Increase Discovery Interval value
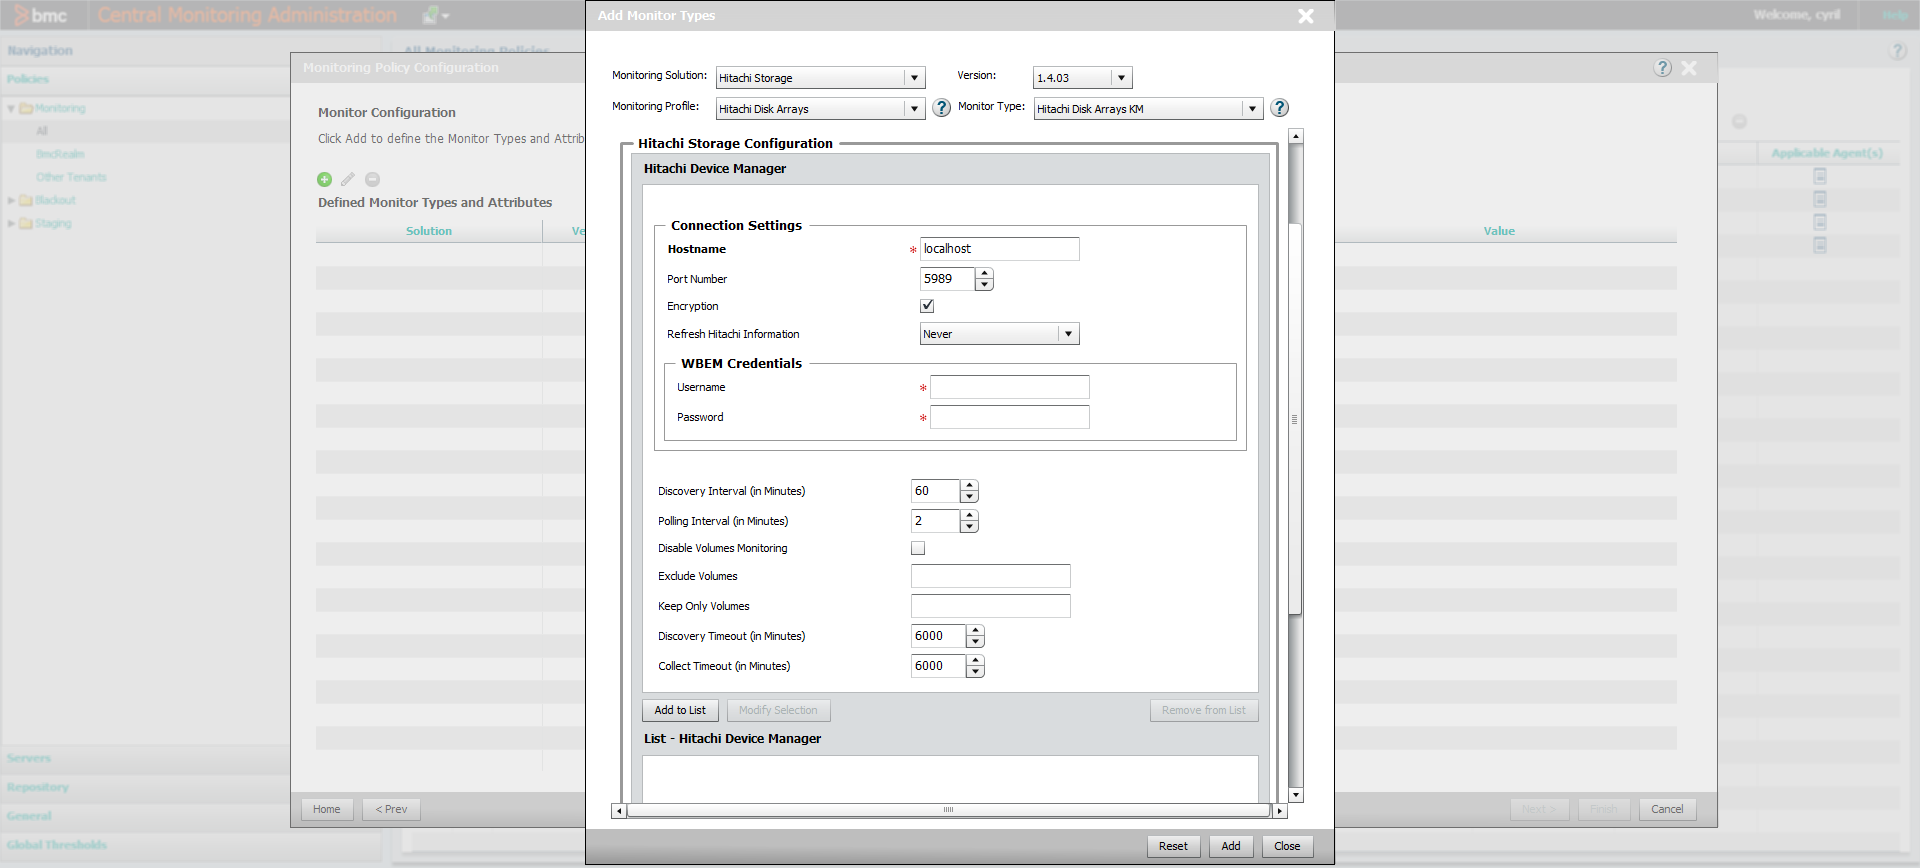The width and height of the screenshot is (1920, 868). coord(969,485)
